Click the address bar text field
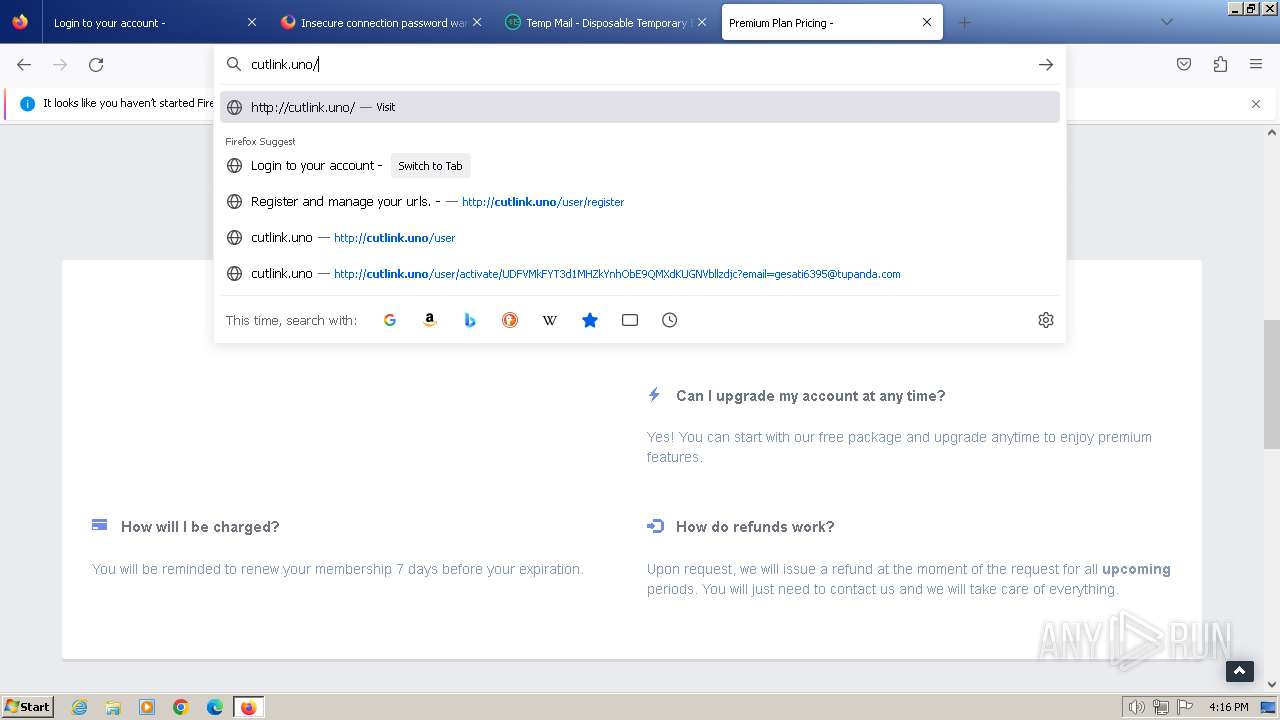This screenshot has width=1280, height=720. pyautogui.click(x=640, y=64)
